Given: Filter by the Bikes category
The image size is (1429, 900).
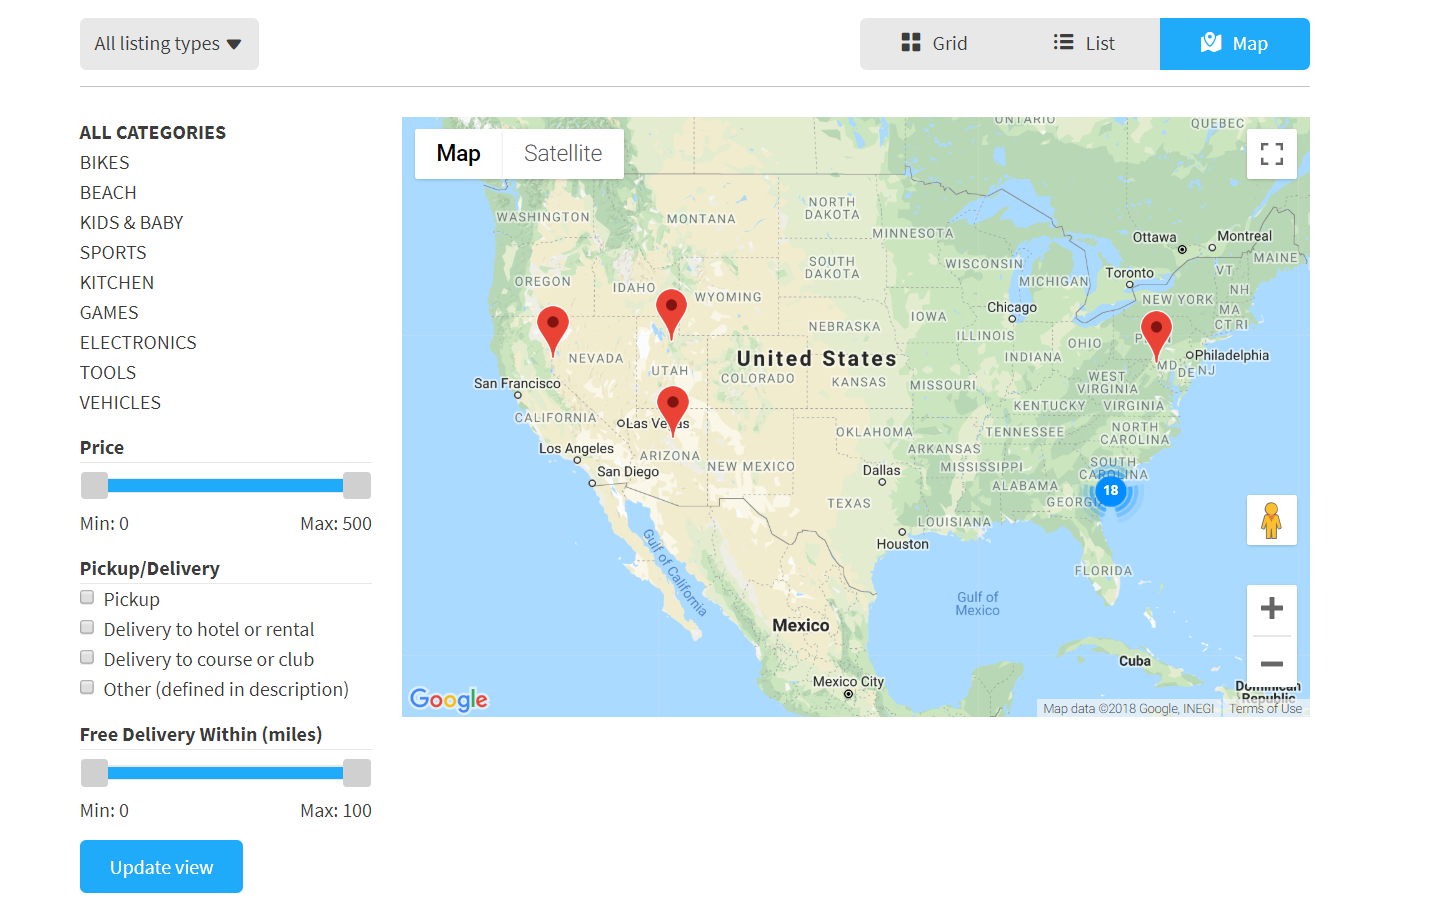Looking at the screenshot, I should coord(105,163).
